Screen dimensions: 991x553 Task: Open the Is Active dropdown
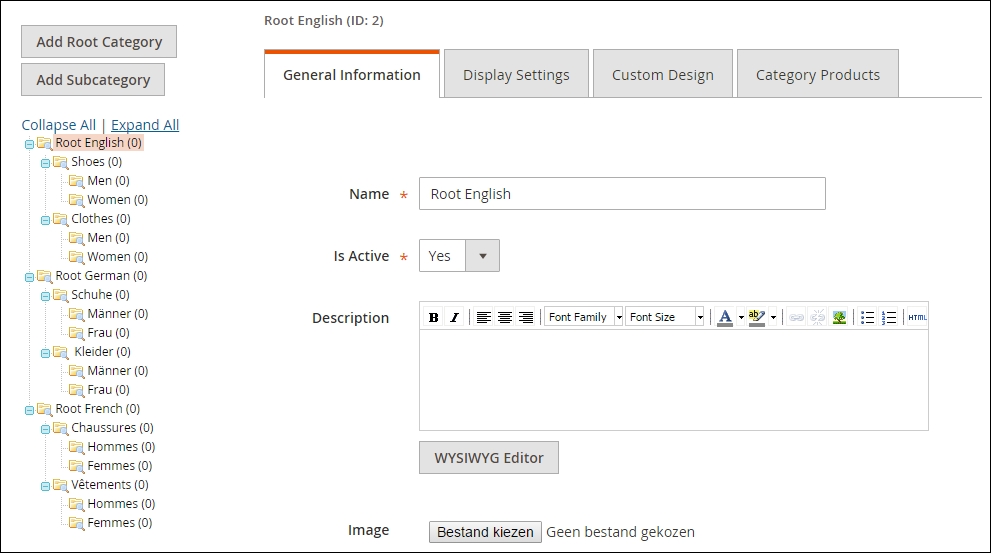click(x=482, y=256)
